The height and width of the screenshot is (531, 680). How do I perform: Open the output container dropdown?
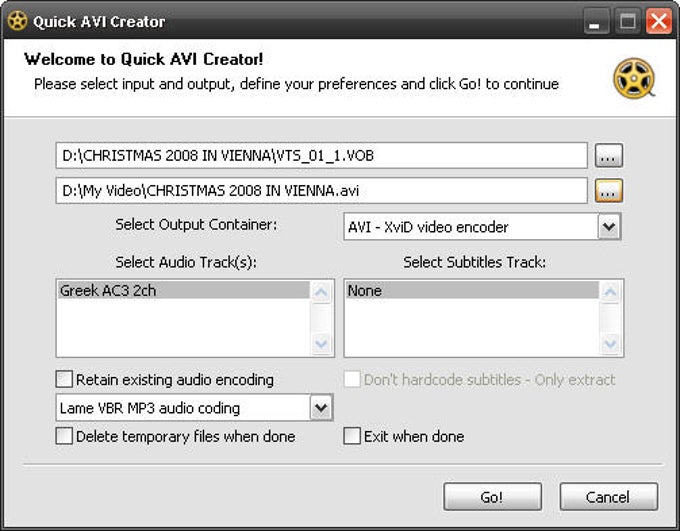609,226
